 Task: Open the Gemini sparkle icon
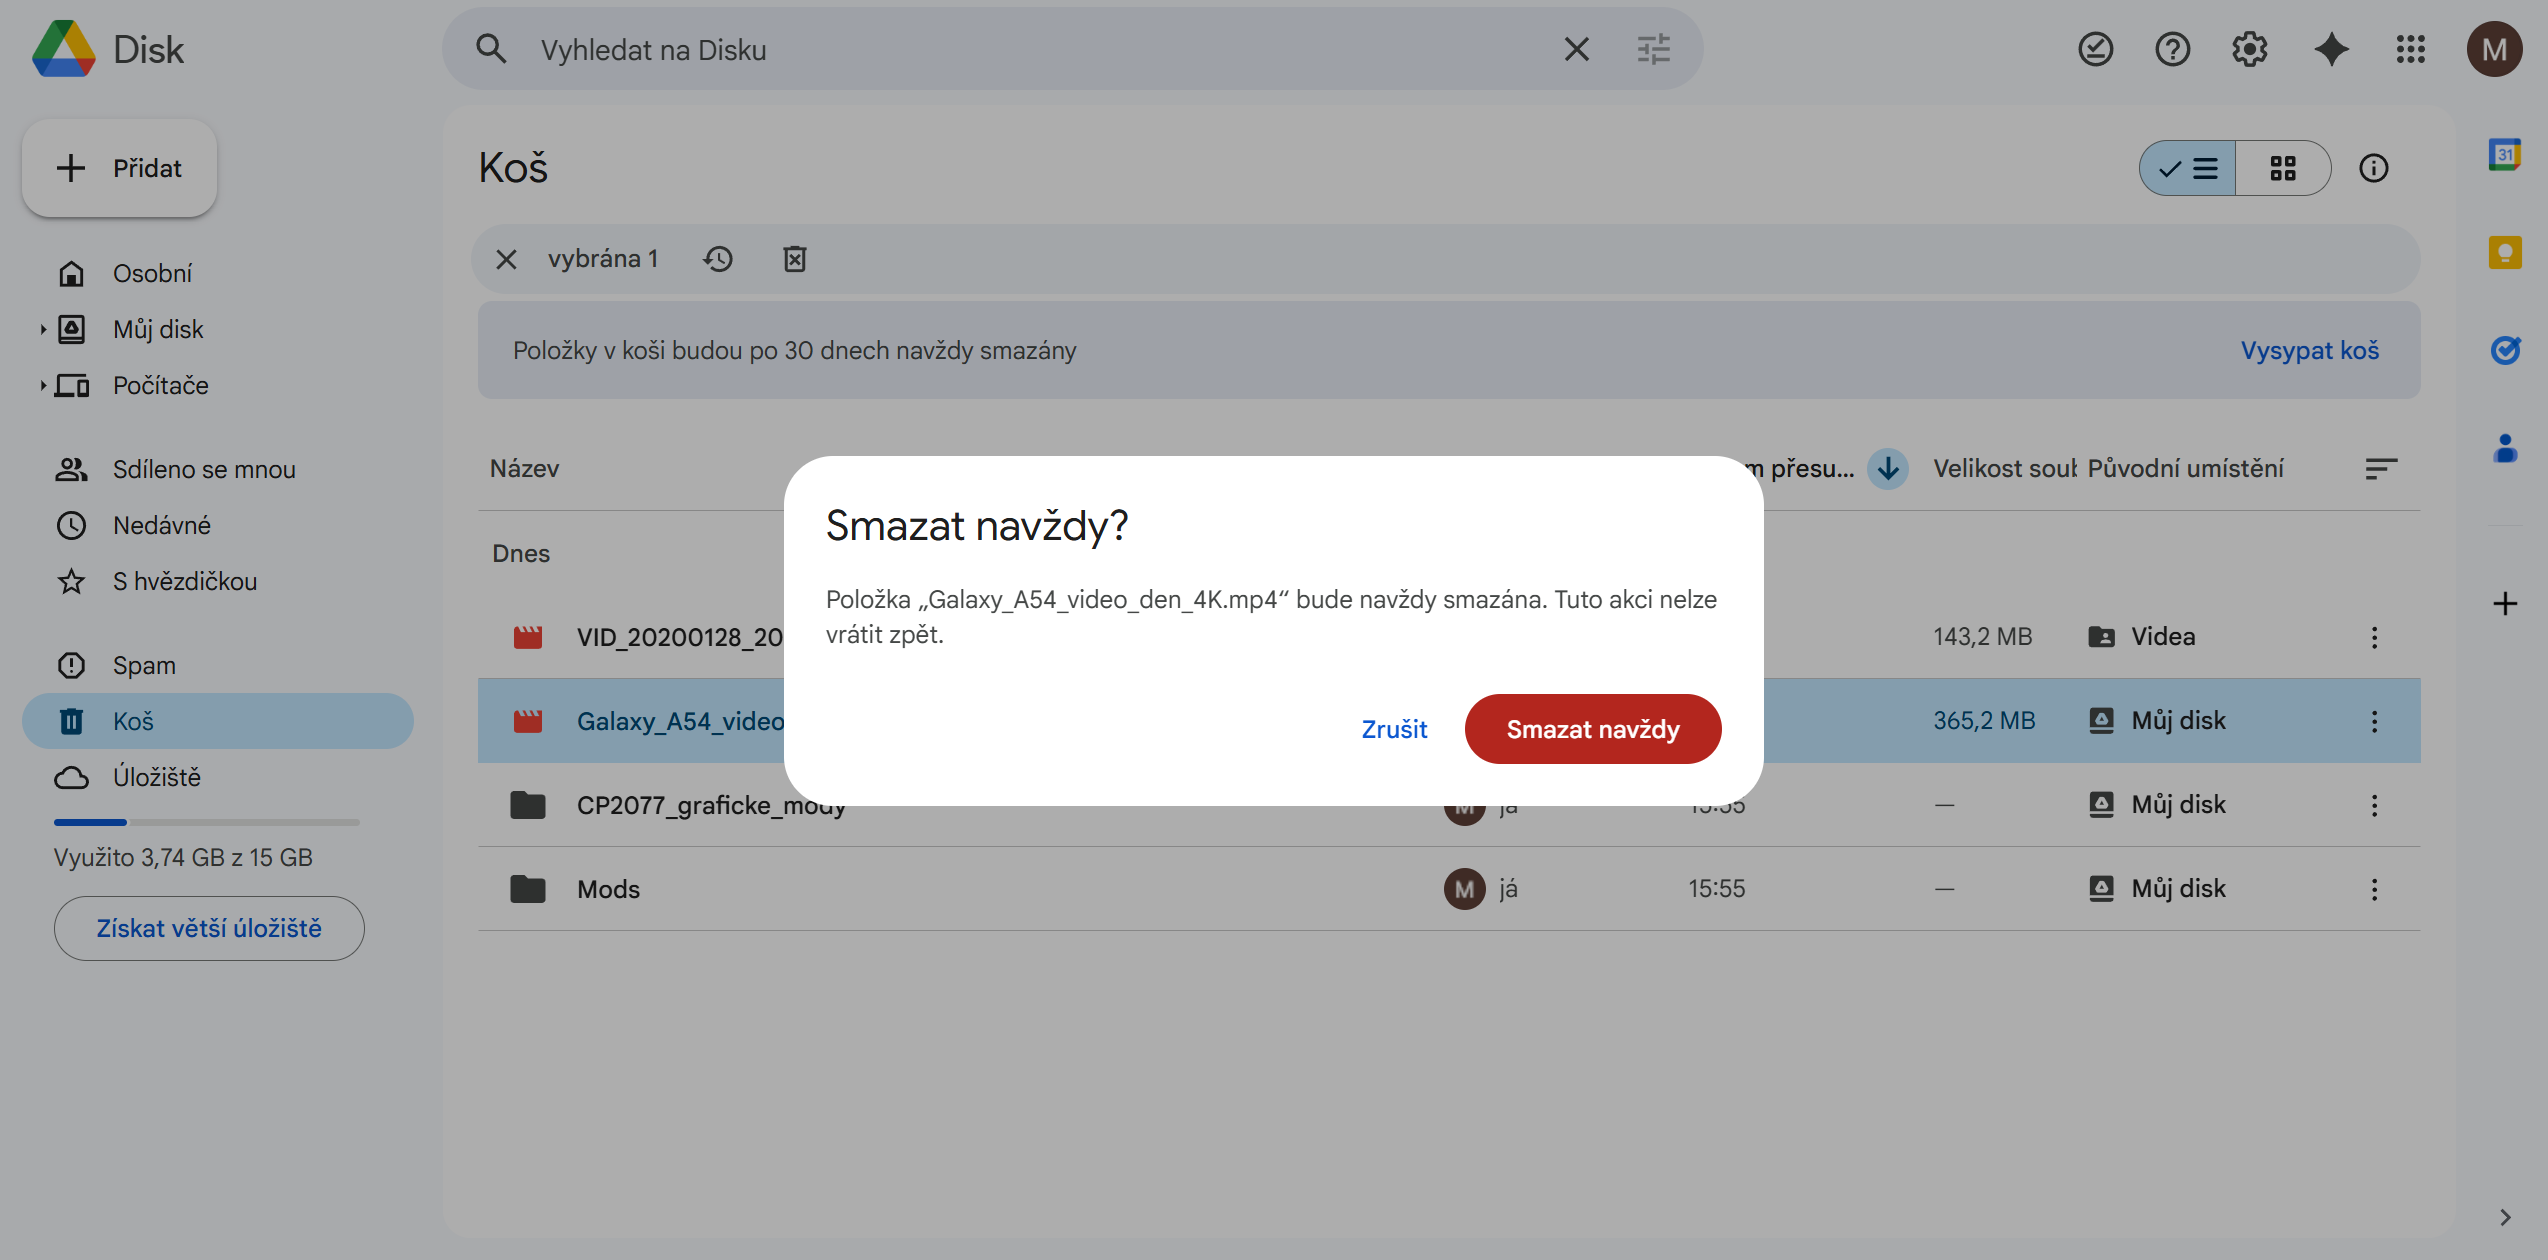coord(2331,49)
